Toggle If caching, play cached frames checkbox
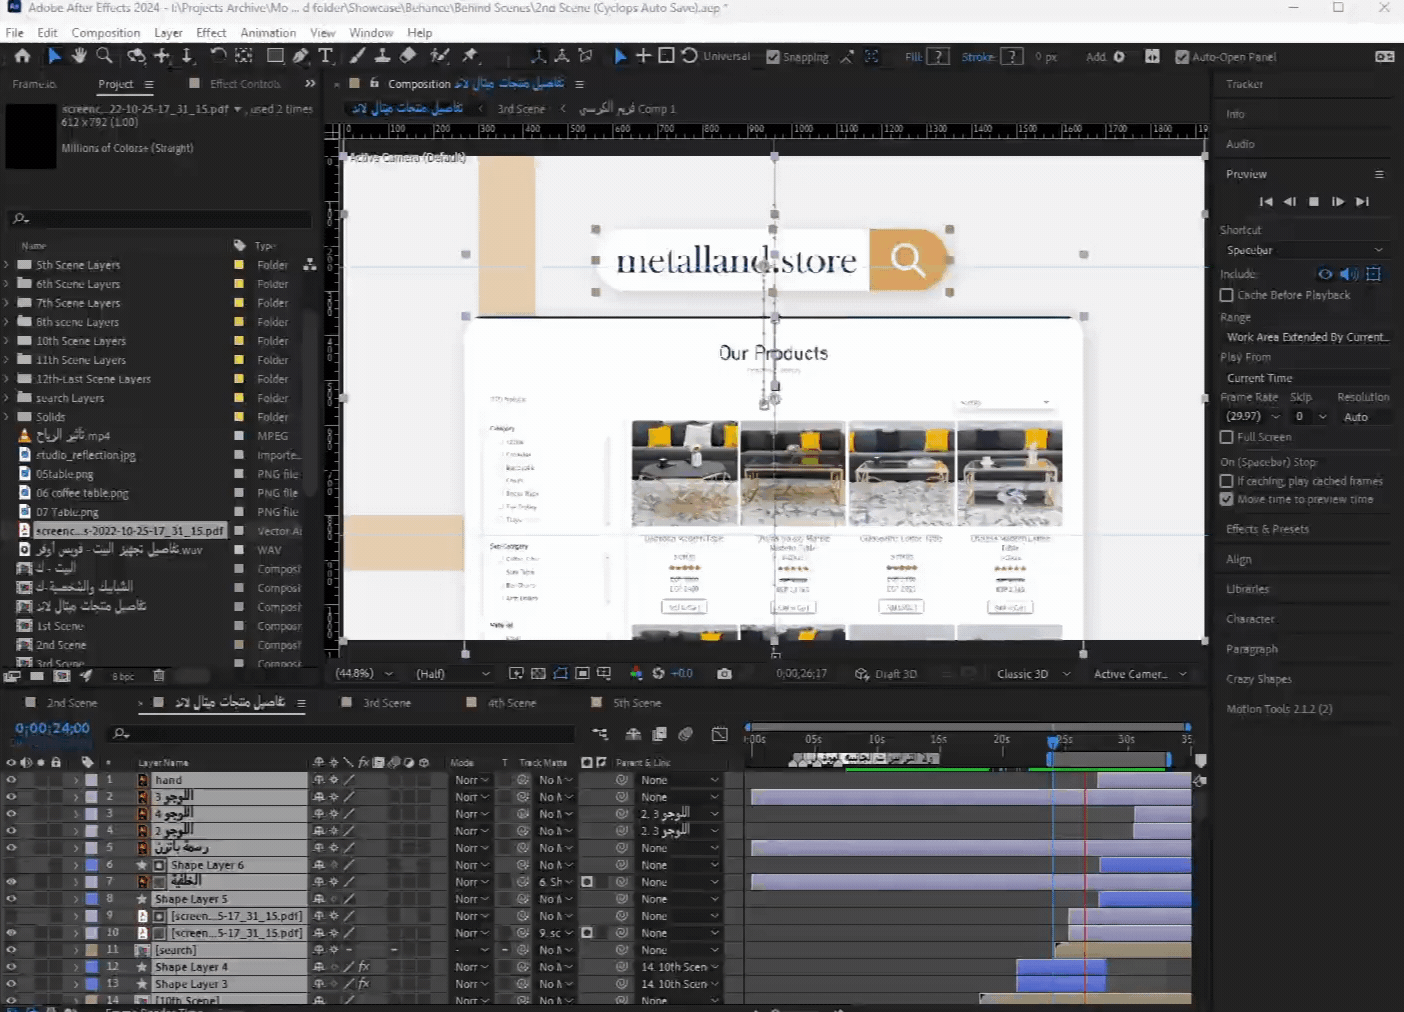Viewport: 1404px width, 1012px height. [1227, 481]
